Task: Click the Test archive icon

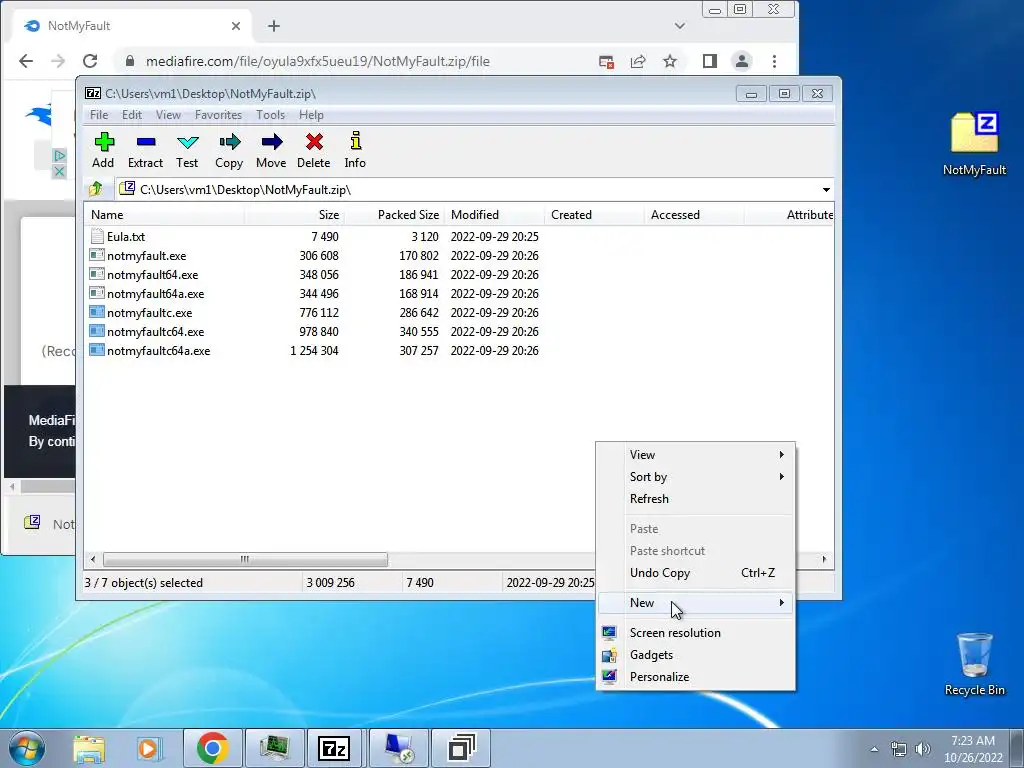Action: (x=187, y=142)
